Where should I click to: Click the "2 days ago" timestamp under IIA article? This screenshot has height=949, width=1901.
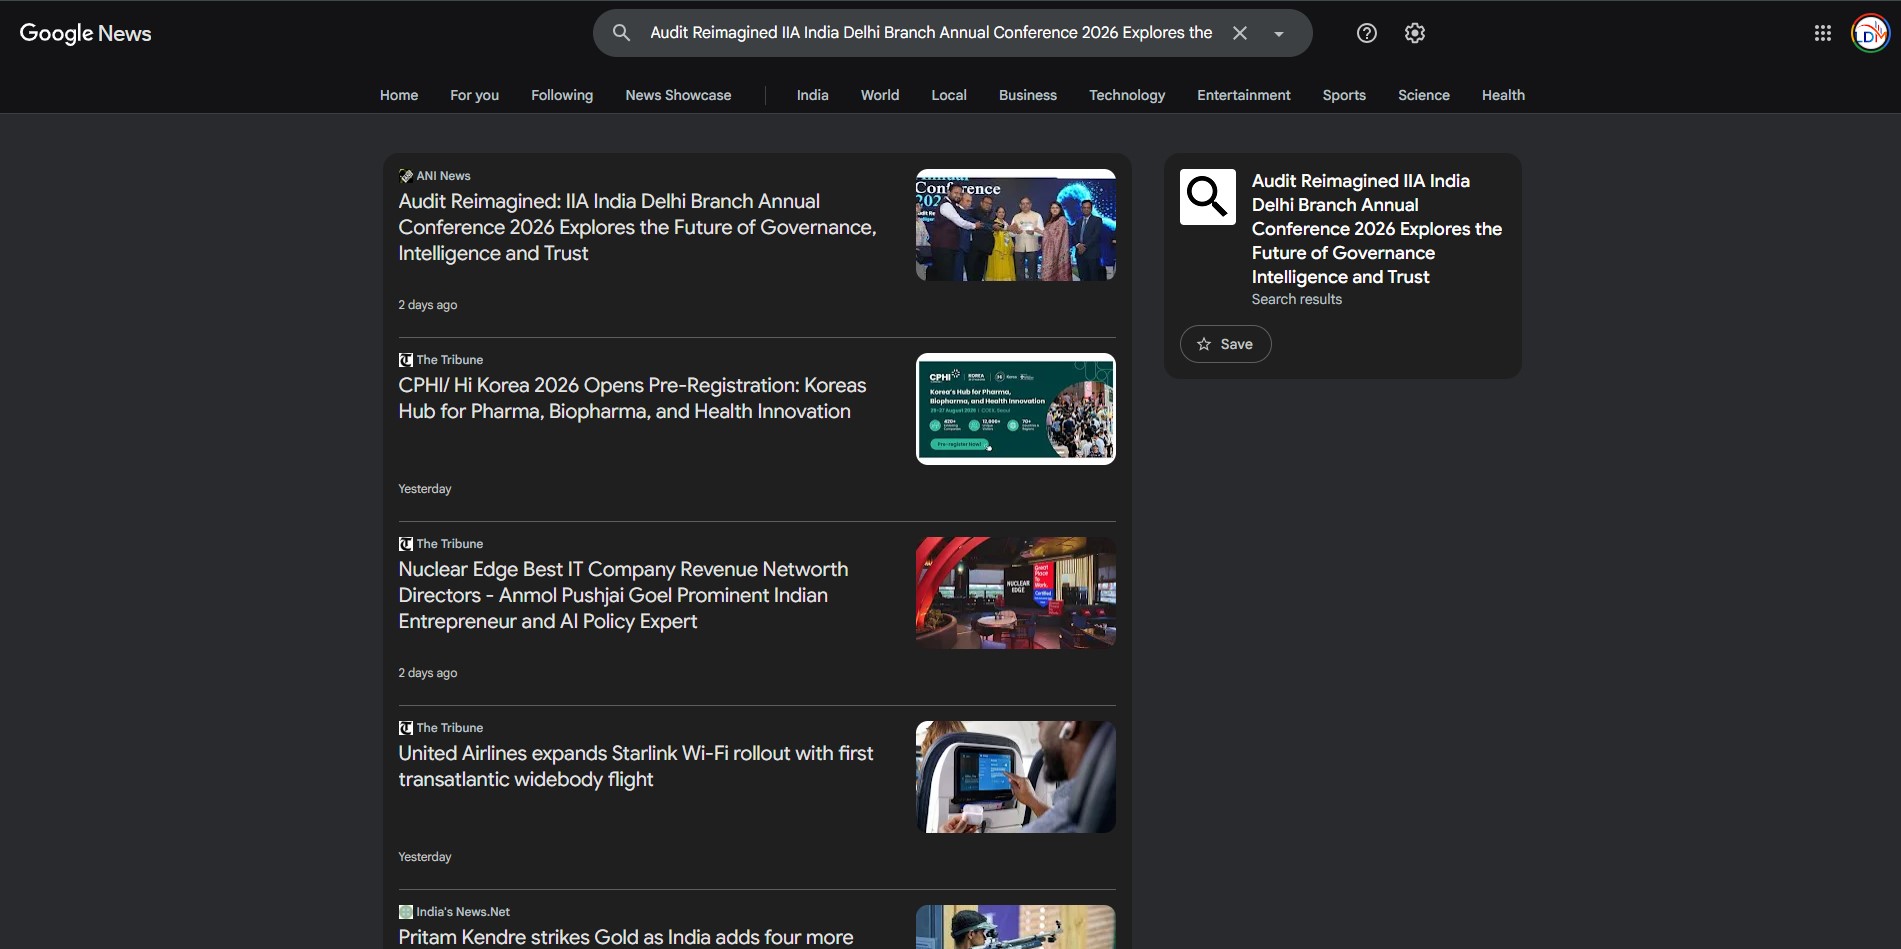(x=428, y=305)
